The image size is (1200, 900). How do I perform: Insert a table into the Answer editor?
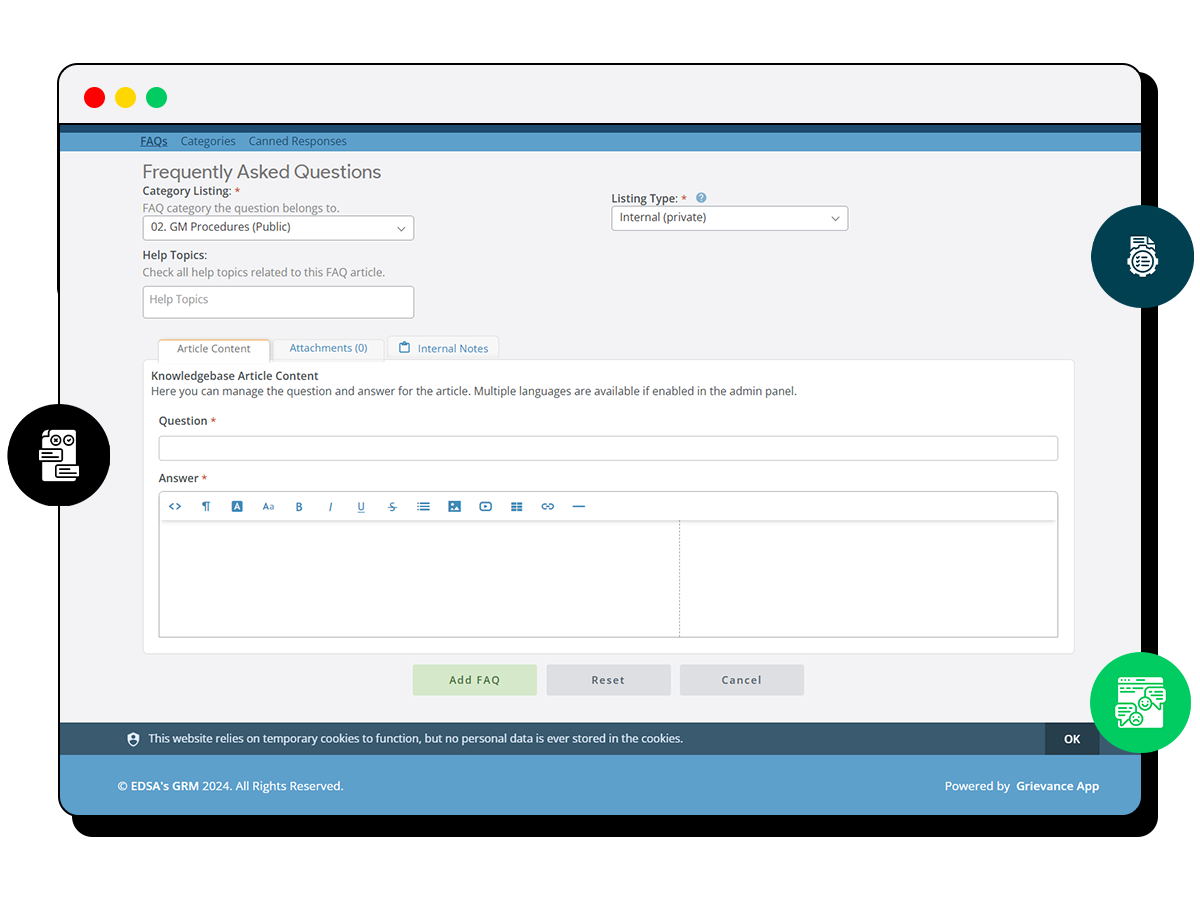pos(516,506)
